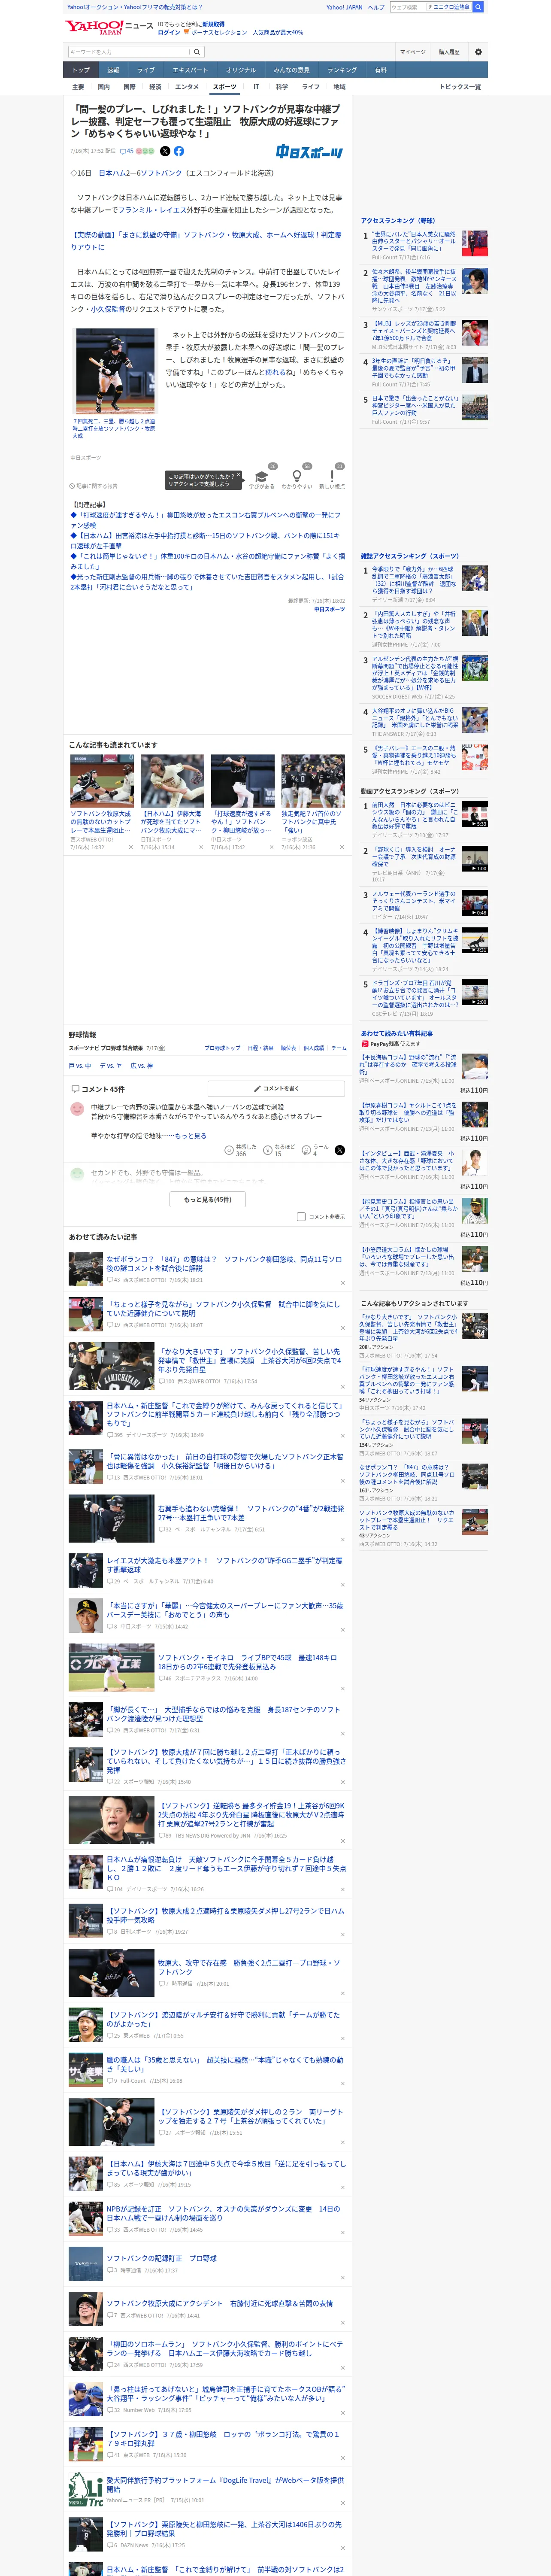Open the デ vs. ヤ game link

pos(111,1066)
